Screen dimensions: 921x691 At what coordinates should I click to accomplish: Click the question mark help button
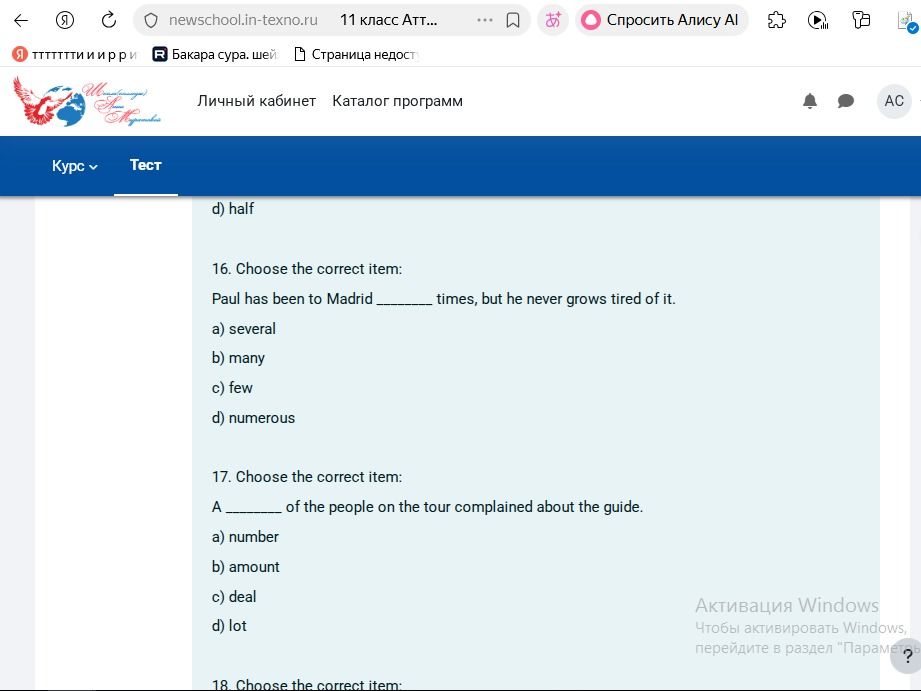tap(906, 656)
